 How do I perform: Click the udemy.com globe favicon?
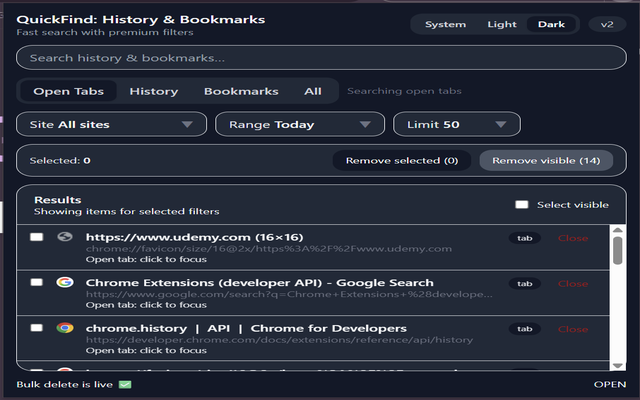[x=64, y=237]
